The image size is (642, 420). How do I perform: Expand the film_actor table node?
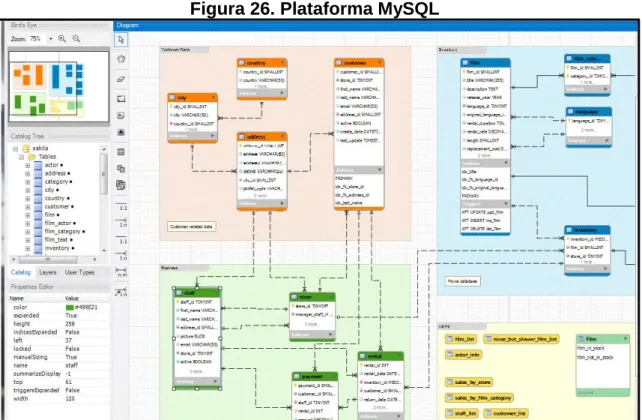tap(27, 224)
